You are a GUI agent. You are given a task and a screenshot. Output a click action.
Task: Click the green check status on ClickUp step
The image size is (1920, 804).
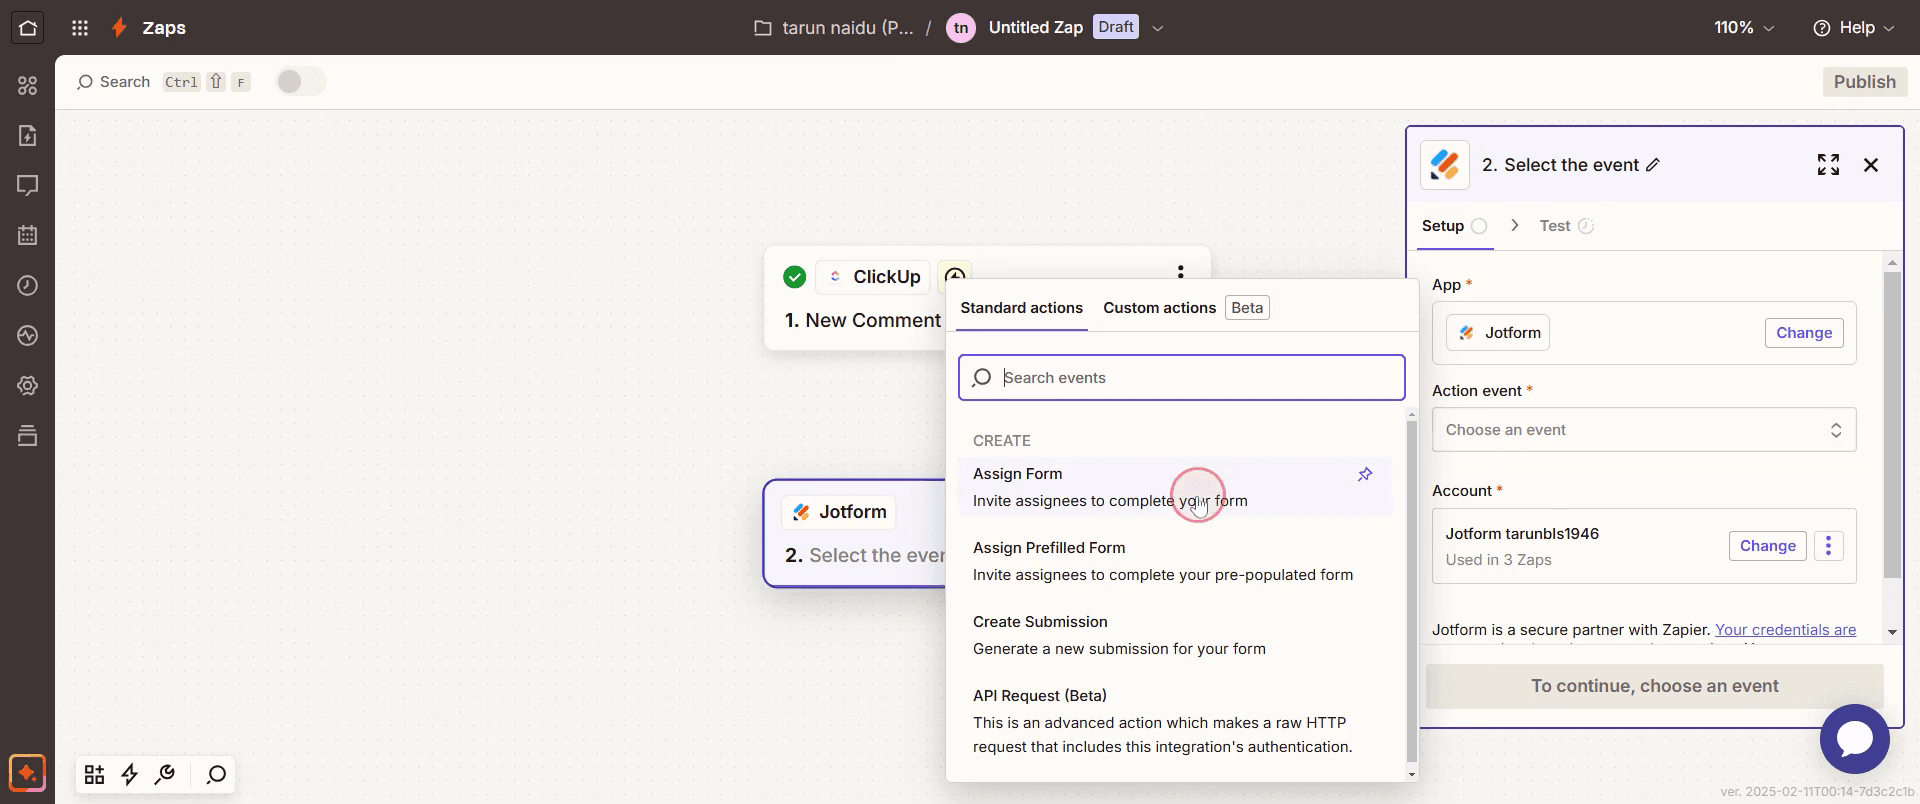795,277
